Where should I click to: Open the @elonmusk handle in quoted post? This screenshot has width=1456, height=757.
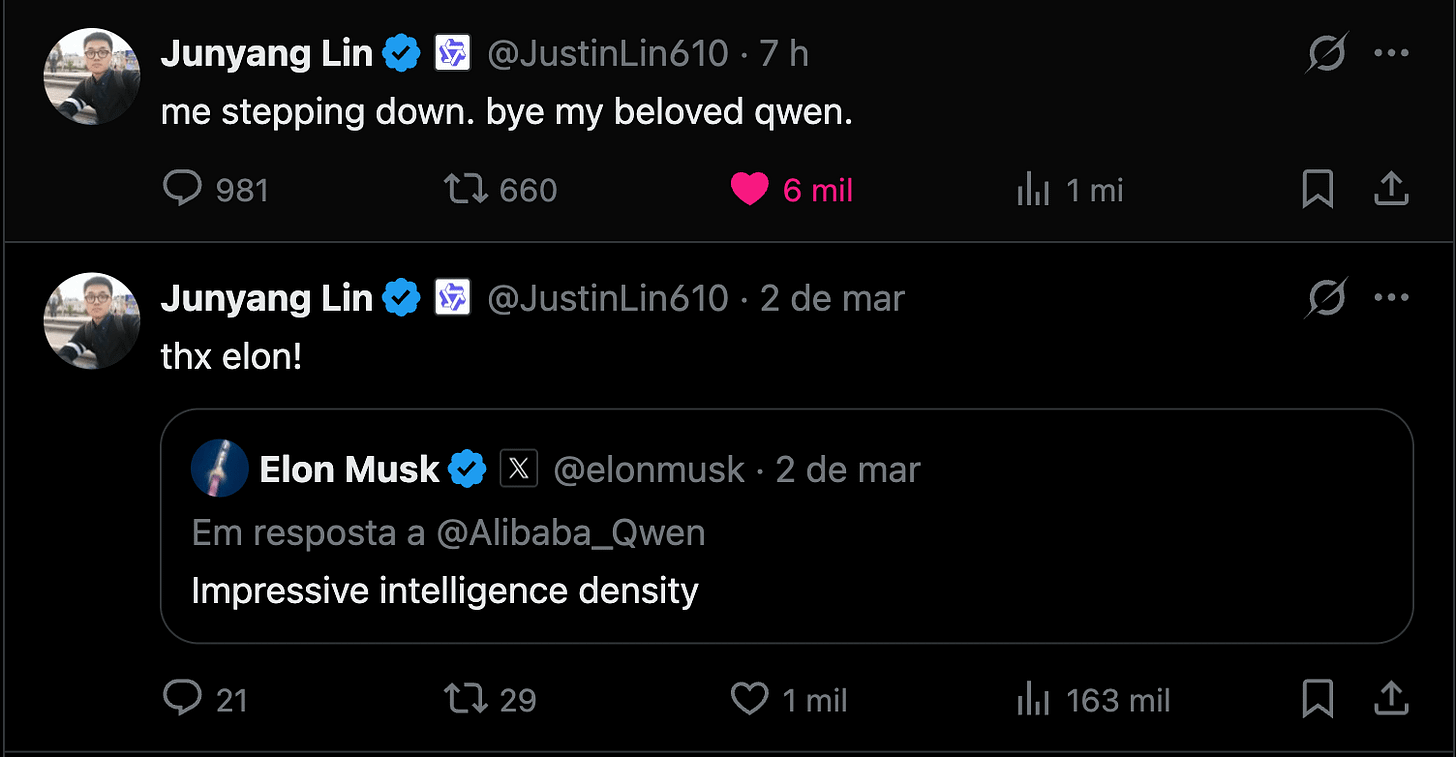[649, 469]
